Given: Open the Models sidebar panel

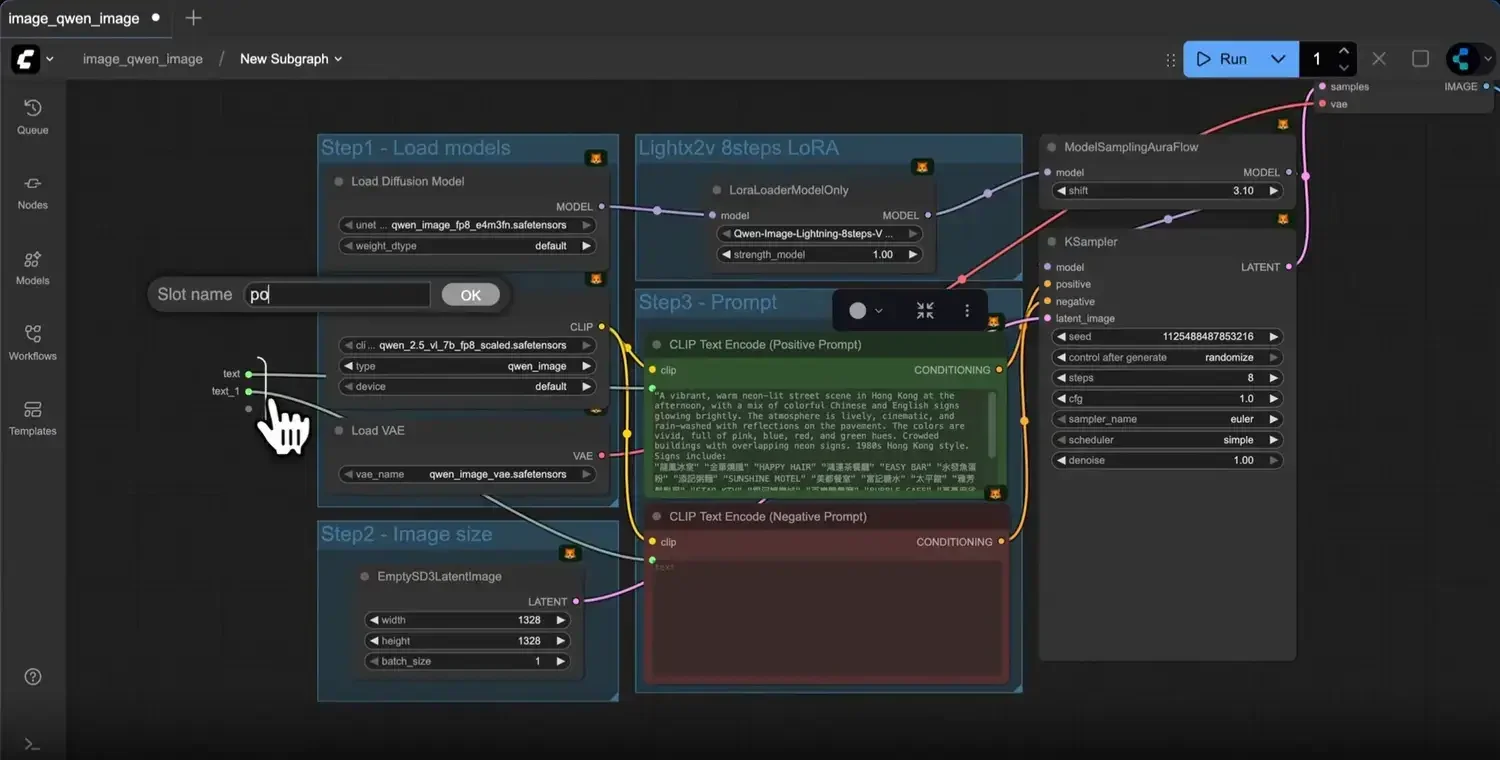Looking at the screenshot, I should (x=32, y=267).
